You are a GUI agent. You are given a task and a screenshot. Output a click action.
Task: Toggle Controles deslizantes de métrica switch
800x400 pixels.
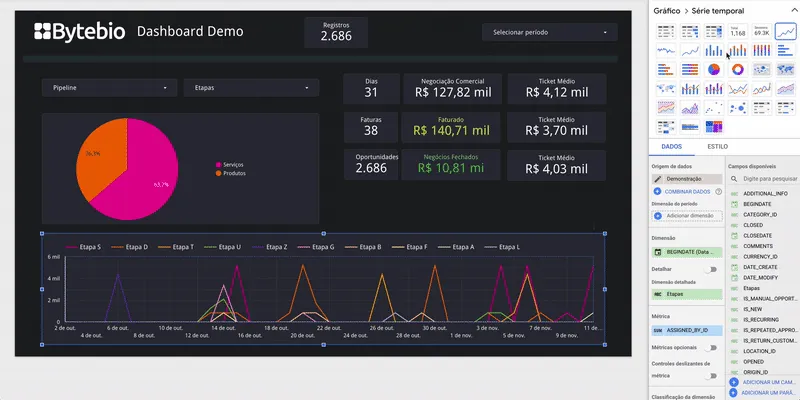click(711, 376)
